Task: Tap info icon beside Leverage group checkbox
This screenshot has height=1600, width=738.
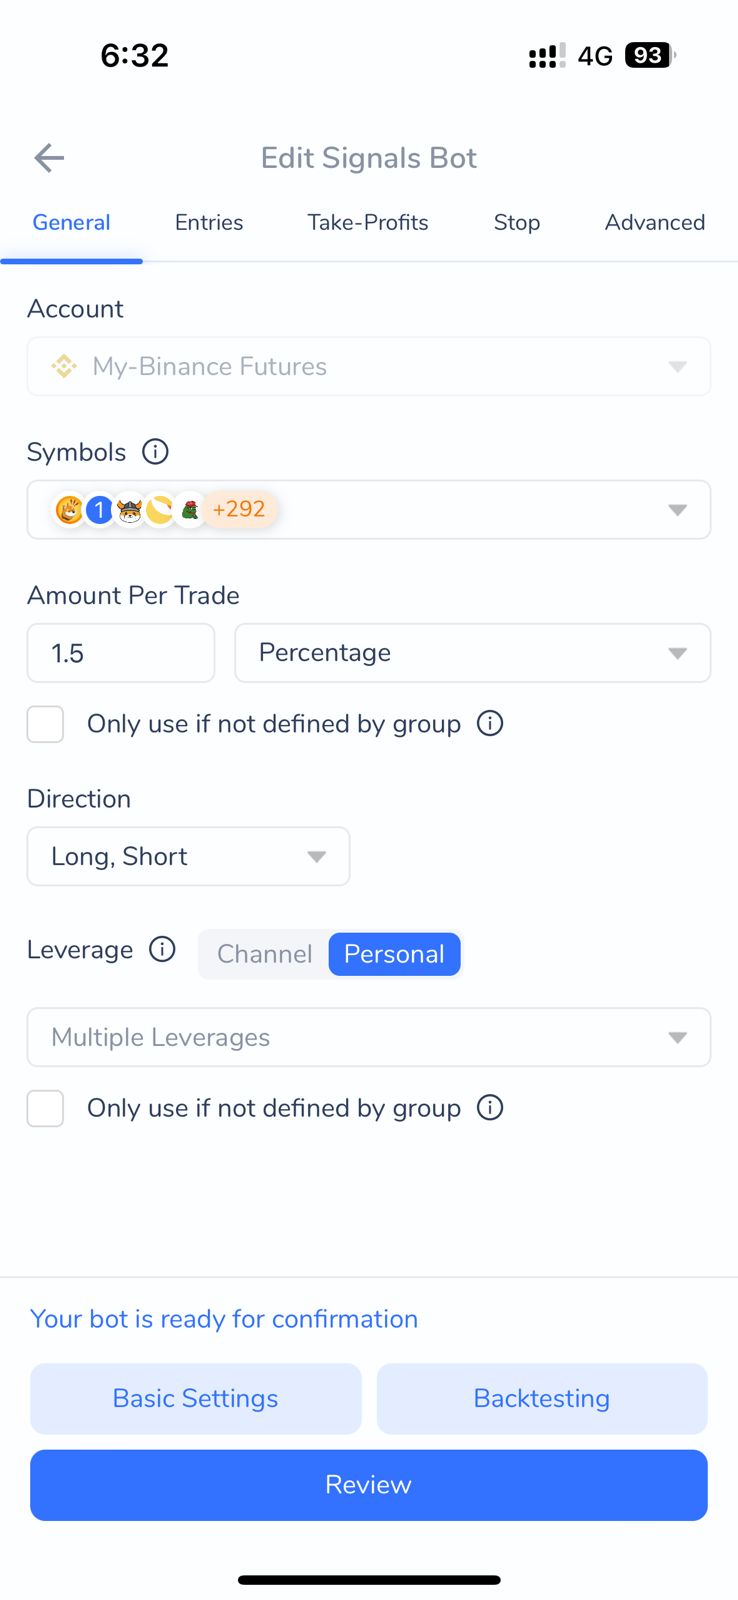Action: [x=490, y=1107]
